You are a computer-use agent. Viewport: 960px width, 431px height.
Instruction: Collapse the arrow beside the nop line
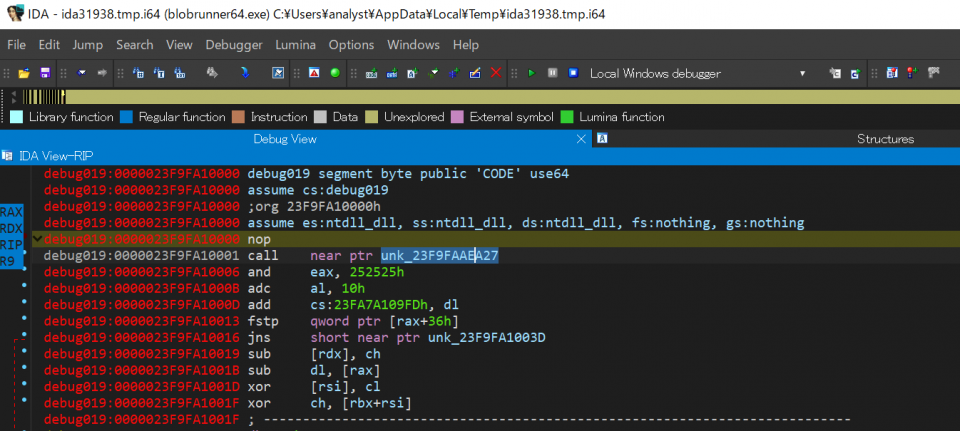[37, 239]
